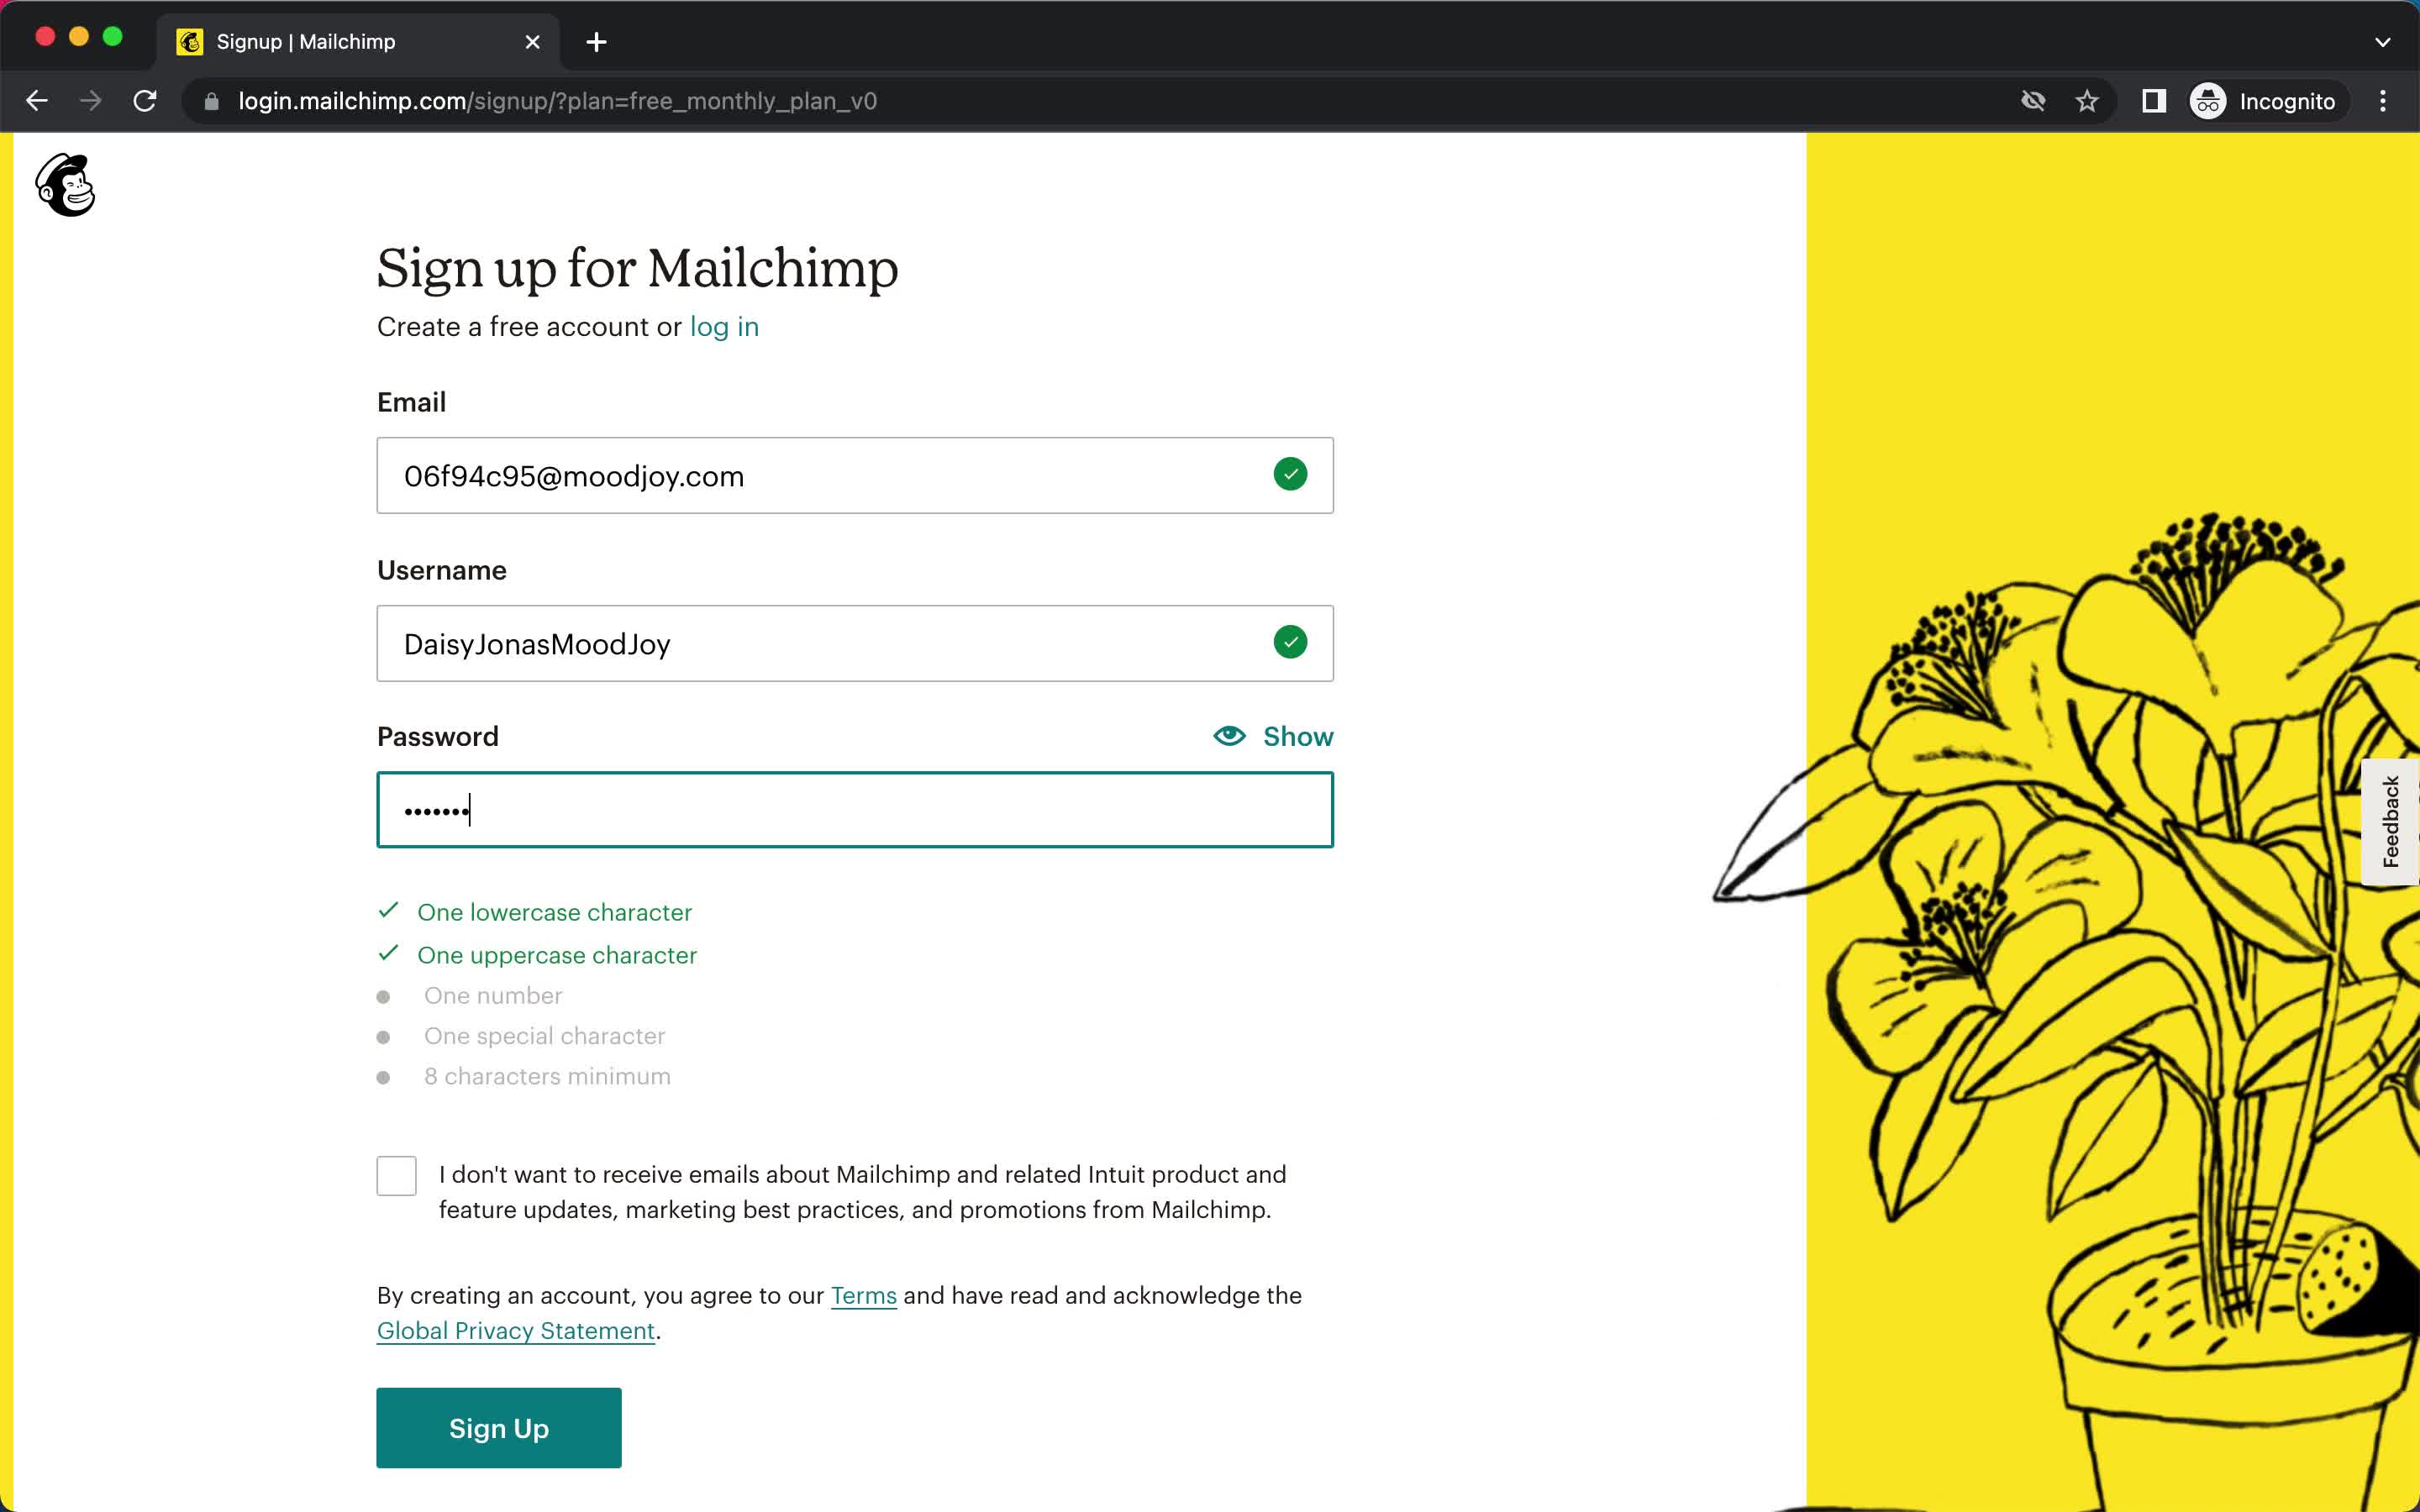This screenshot has height=1512, width=2420.
Task: Click the lock icon in address bar
Action: pyautogui.click(x=211, y=101)
